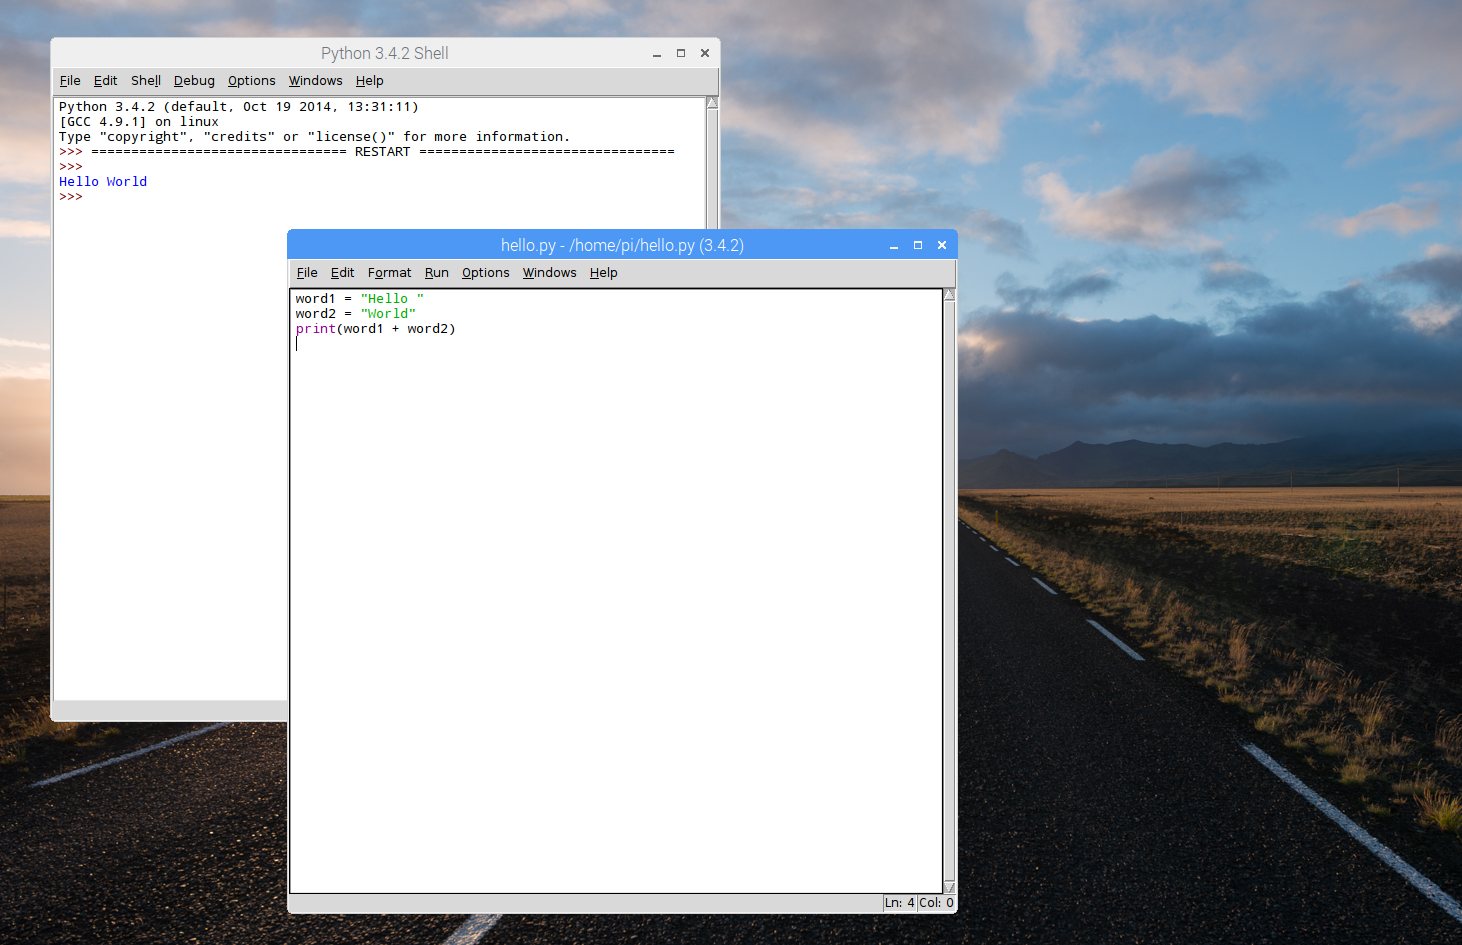Open the Run menu to run hello.py
The width and height of the screenshot is (1462, 945).
(436, 272)
